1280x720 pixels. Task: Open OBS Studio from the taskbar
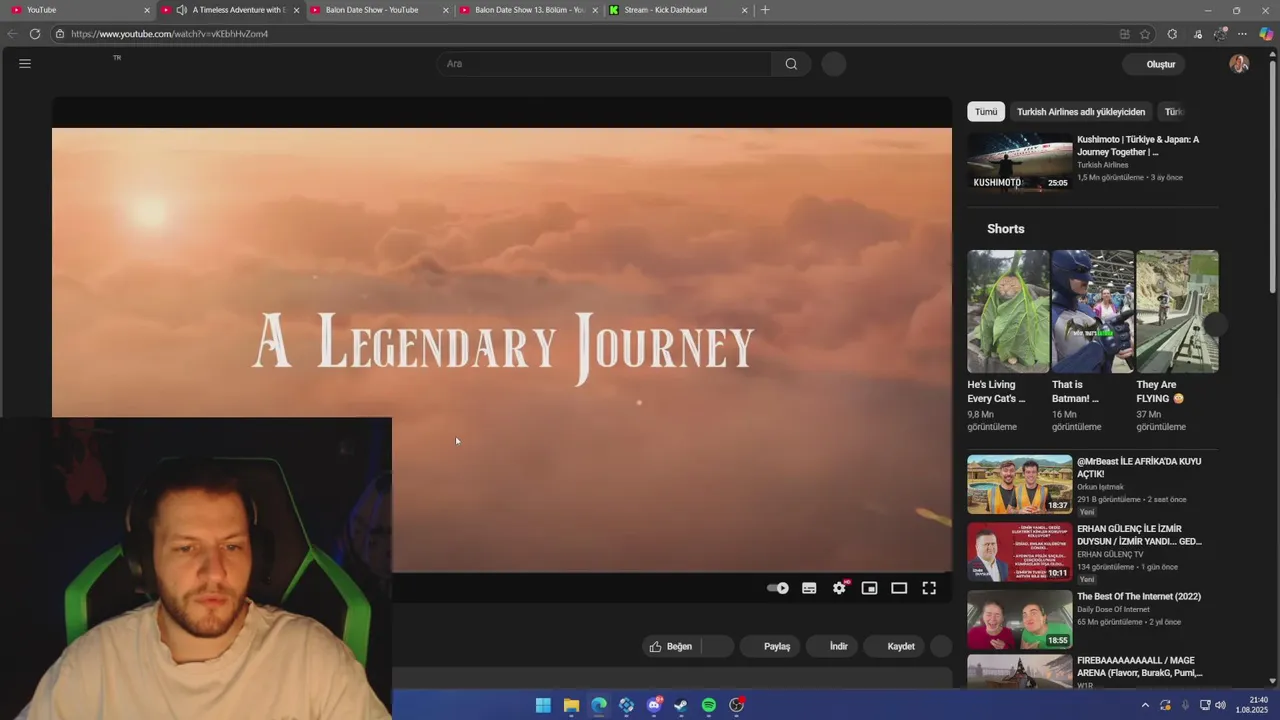point(737,705)
